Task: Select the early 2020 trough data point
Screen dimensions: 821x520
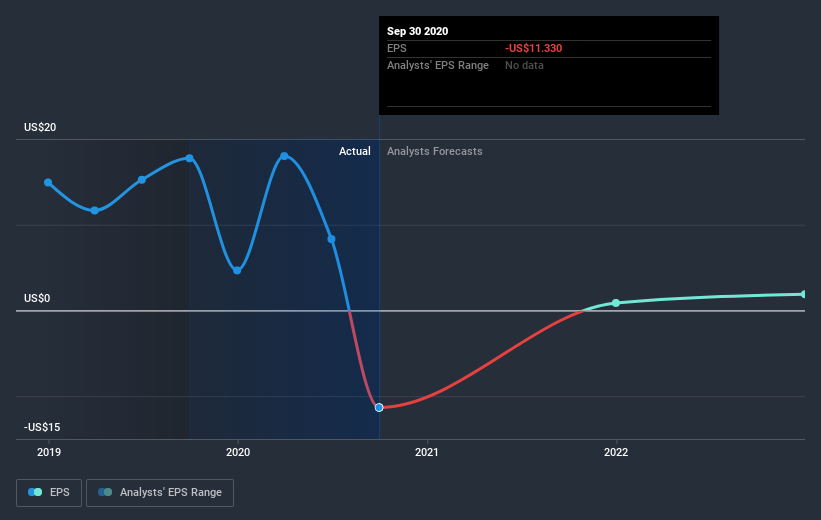Action: (x=237, y=270)
